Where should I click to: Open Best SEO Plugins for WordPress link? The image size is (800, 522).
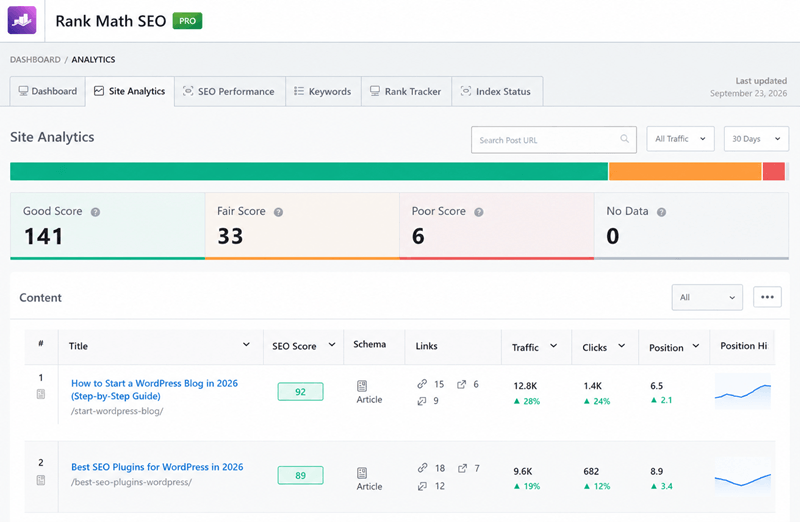coord(157,467)
